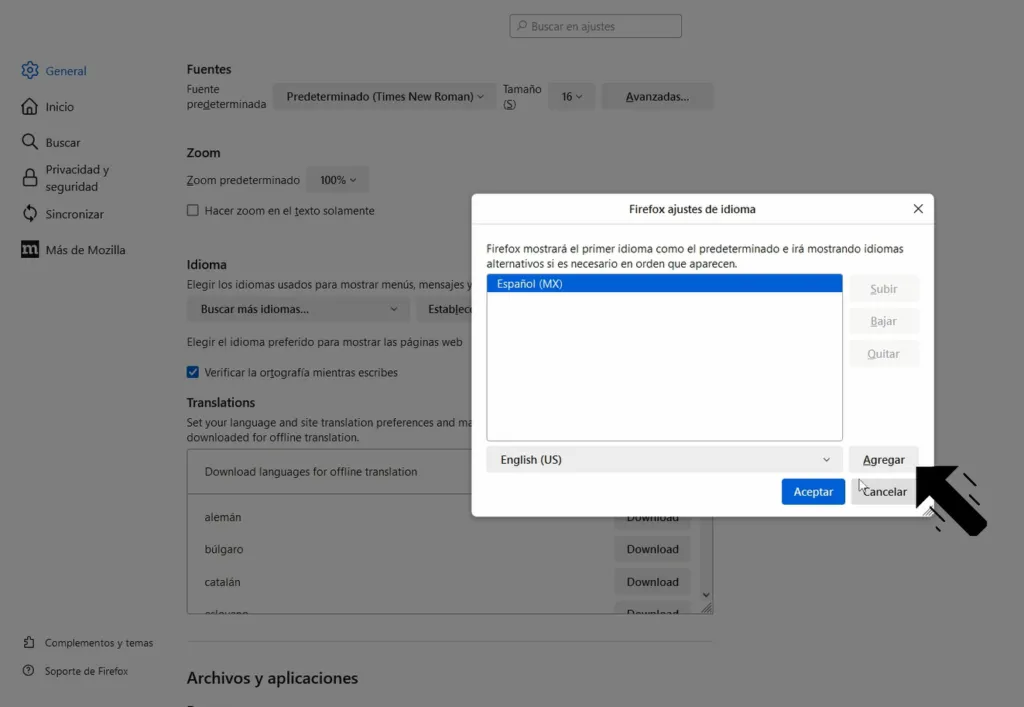Click the Quitar button

click(884, 354)
